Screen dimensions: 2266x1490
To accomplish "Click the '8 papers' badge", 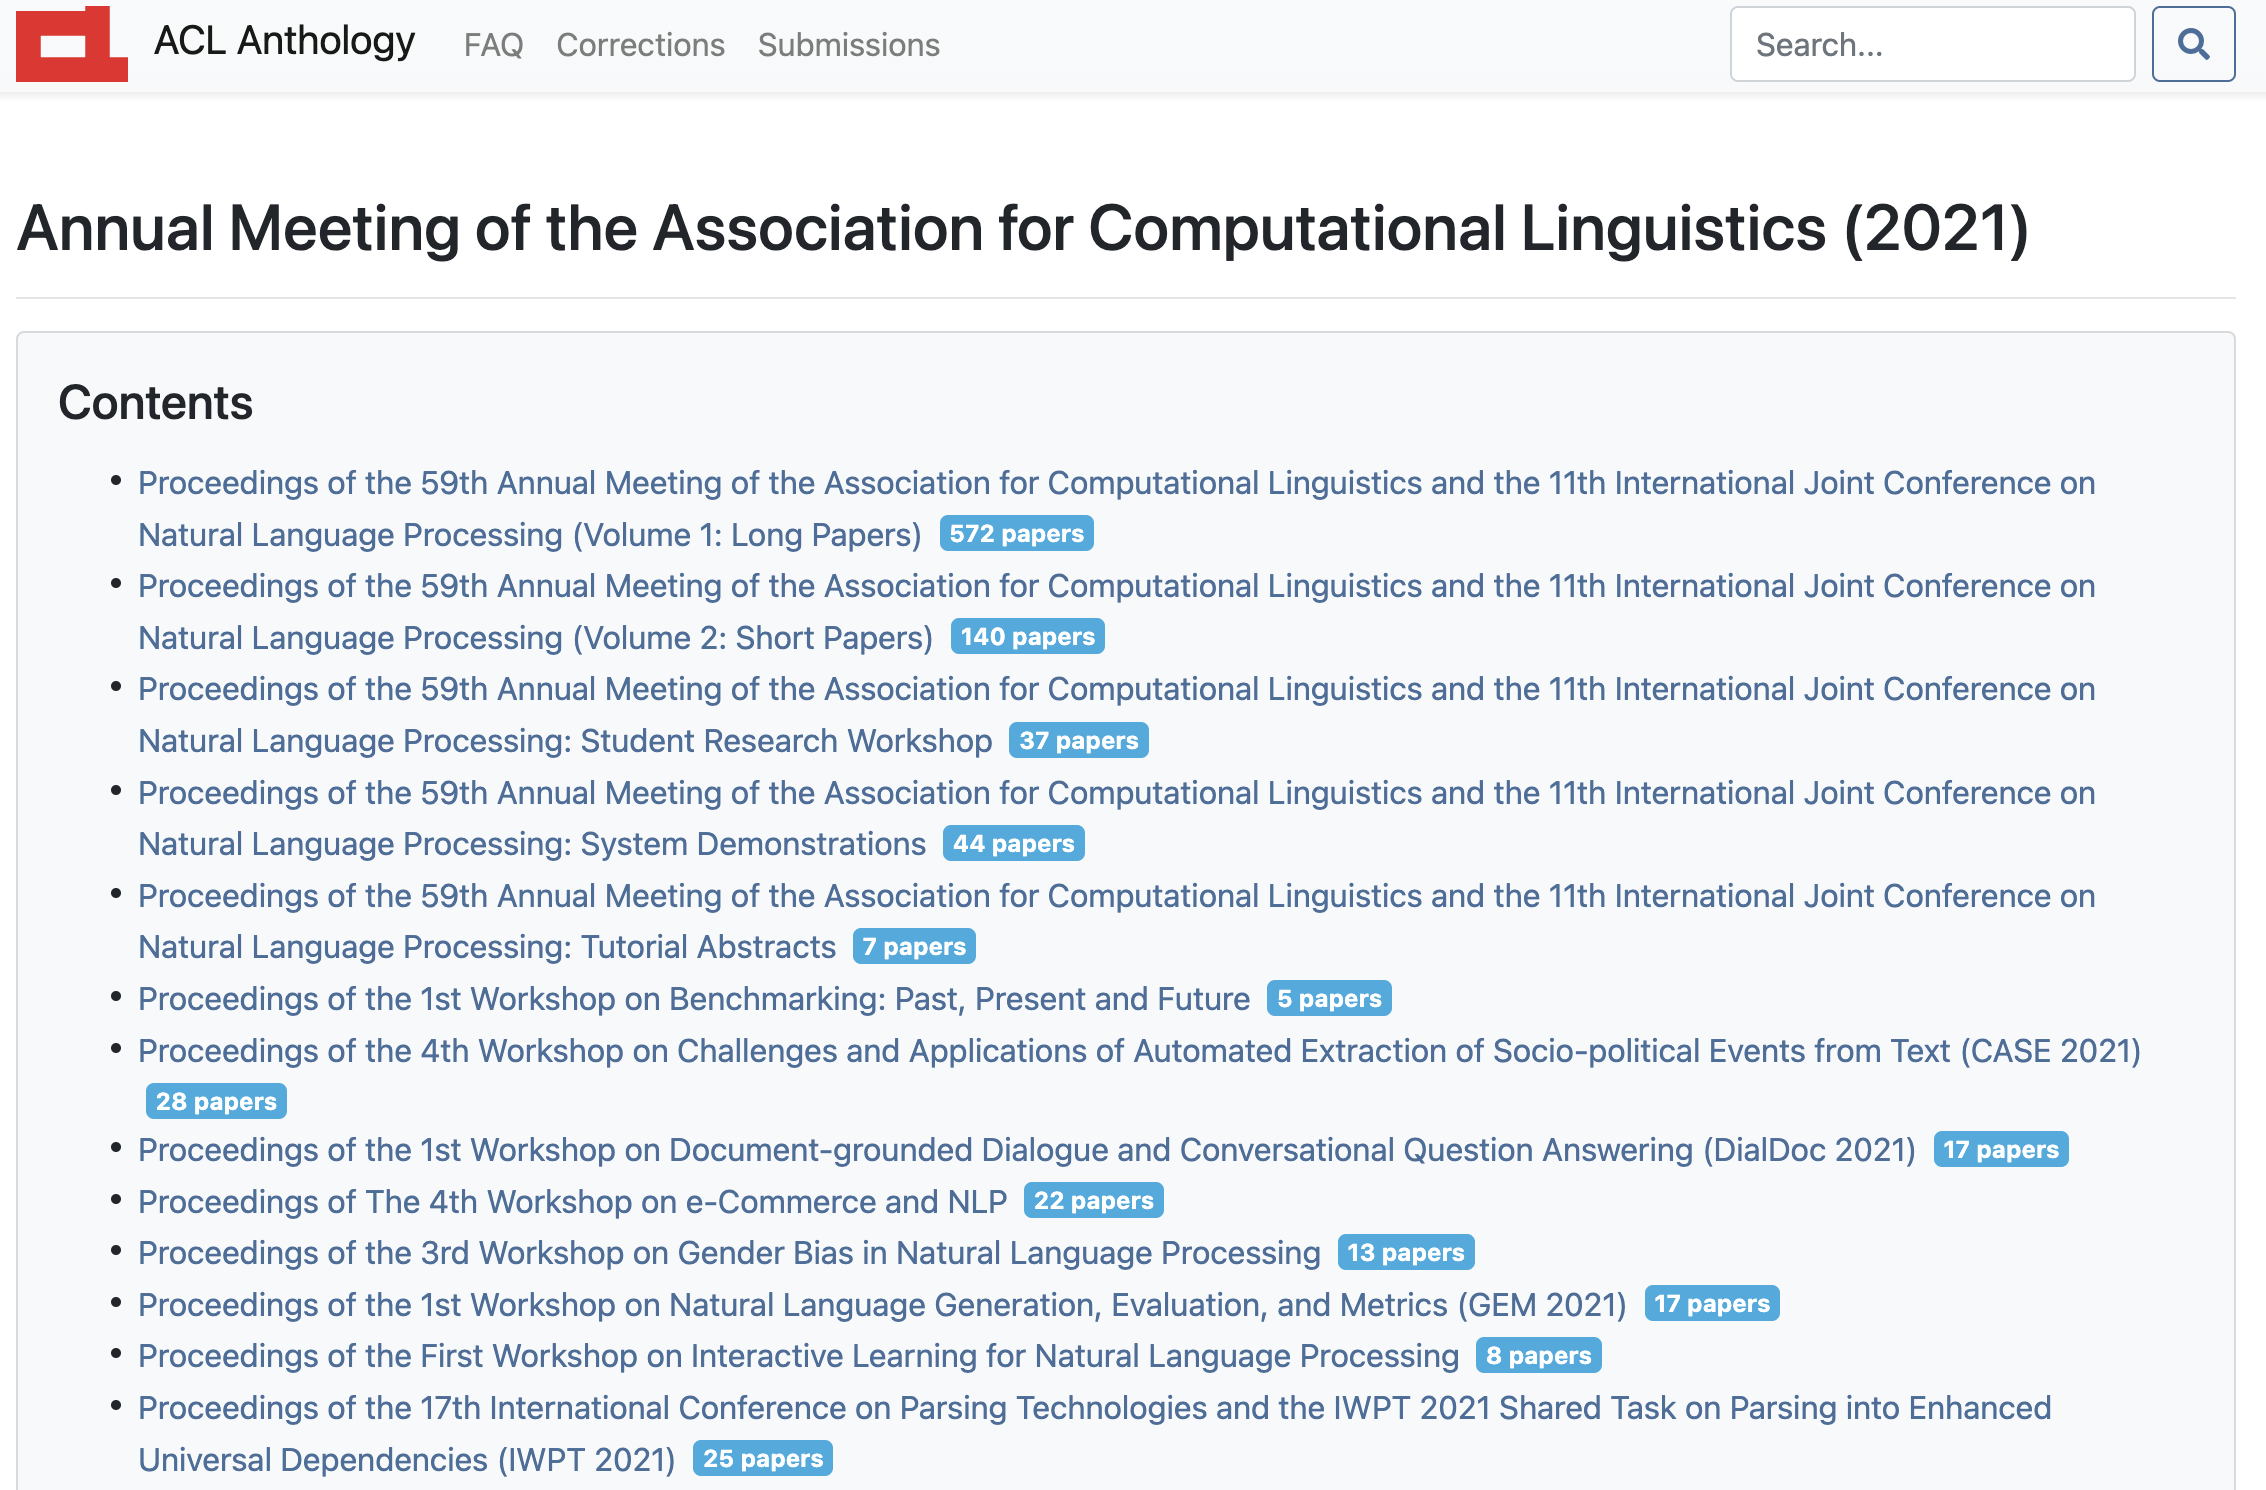I will (x=1538, y=1356).
